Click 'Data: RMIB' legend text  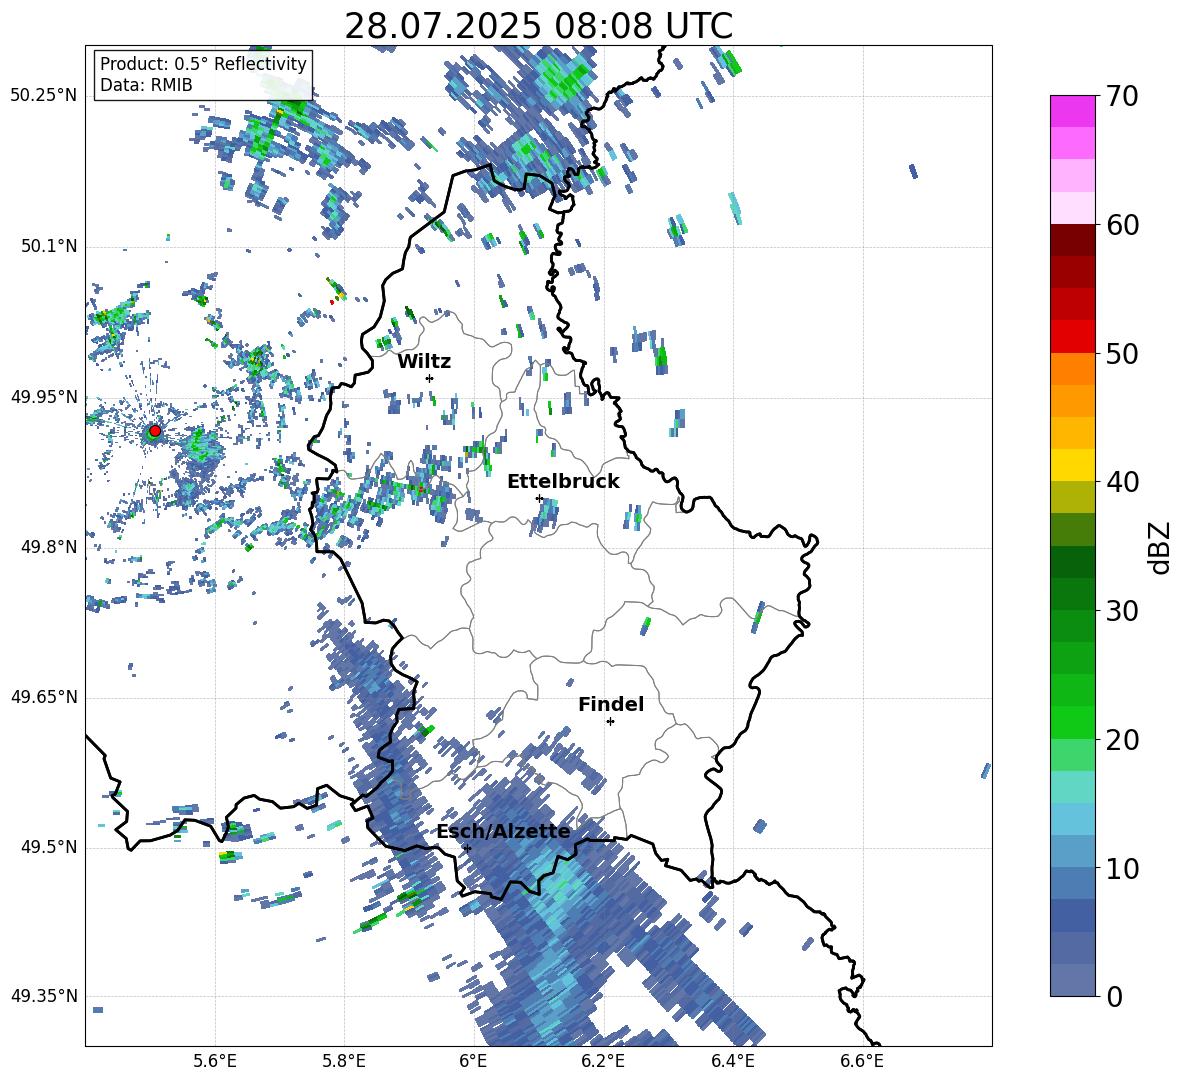[146, 85]
